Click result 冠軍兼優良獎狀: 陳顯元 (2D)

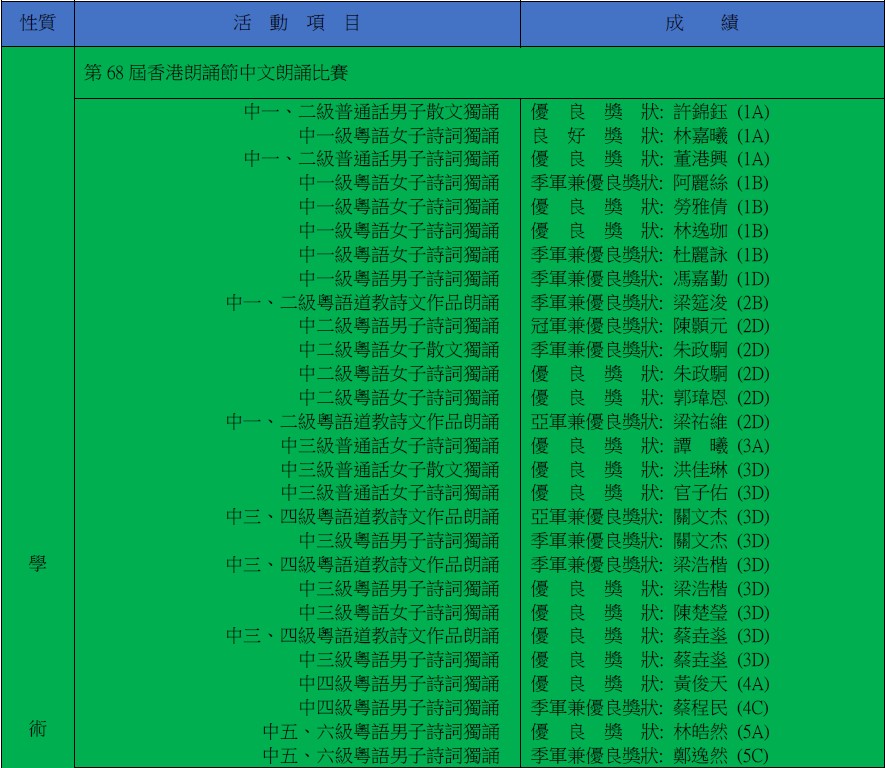tap(650, 326)
